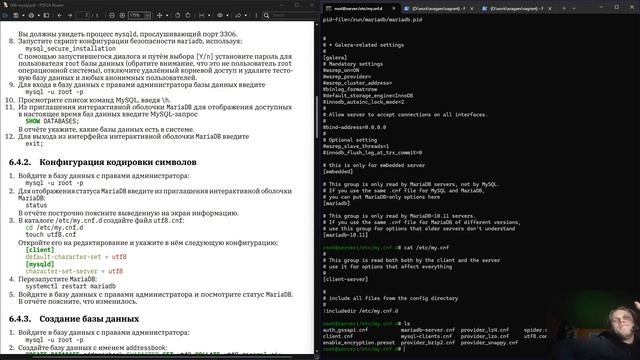The width and height of the screenshot is (640, 360).
Task: Click the save icon in PDF reader
Action: click(x=16, y=15)
